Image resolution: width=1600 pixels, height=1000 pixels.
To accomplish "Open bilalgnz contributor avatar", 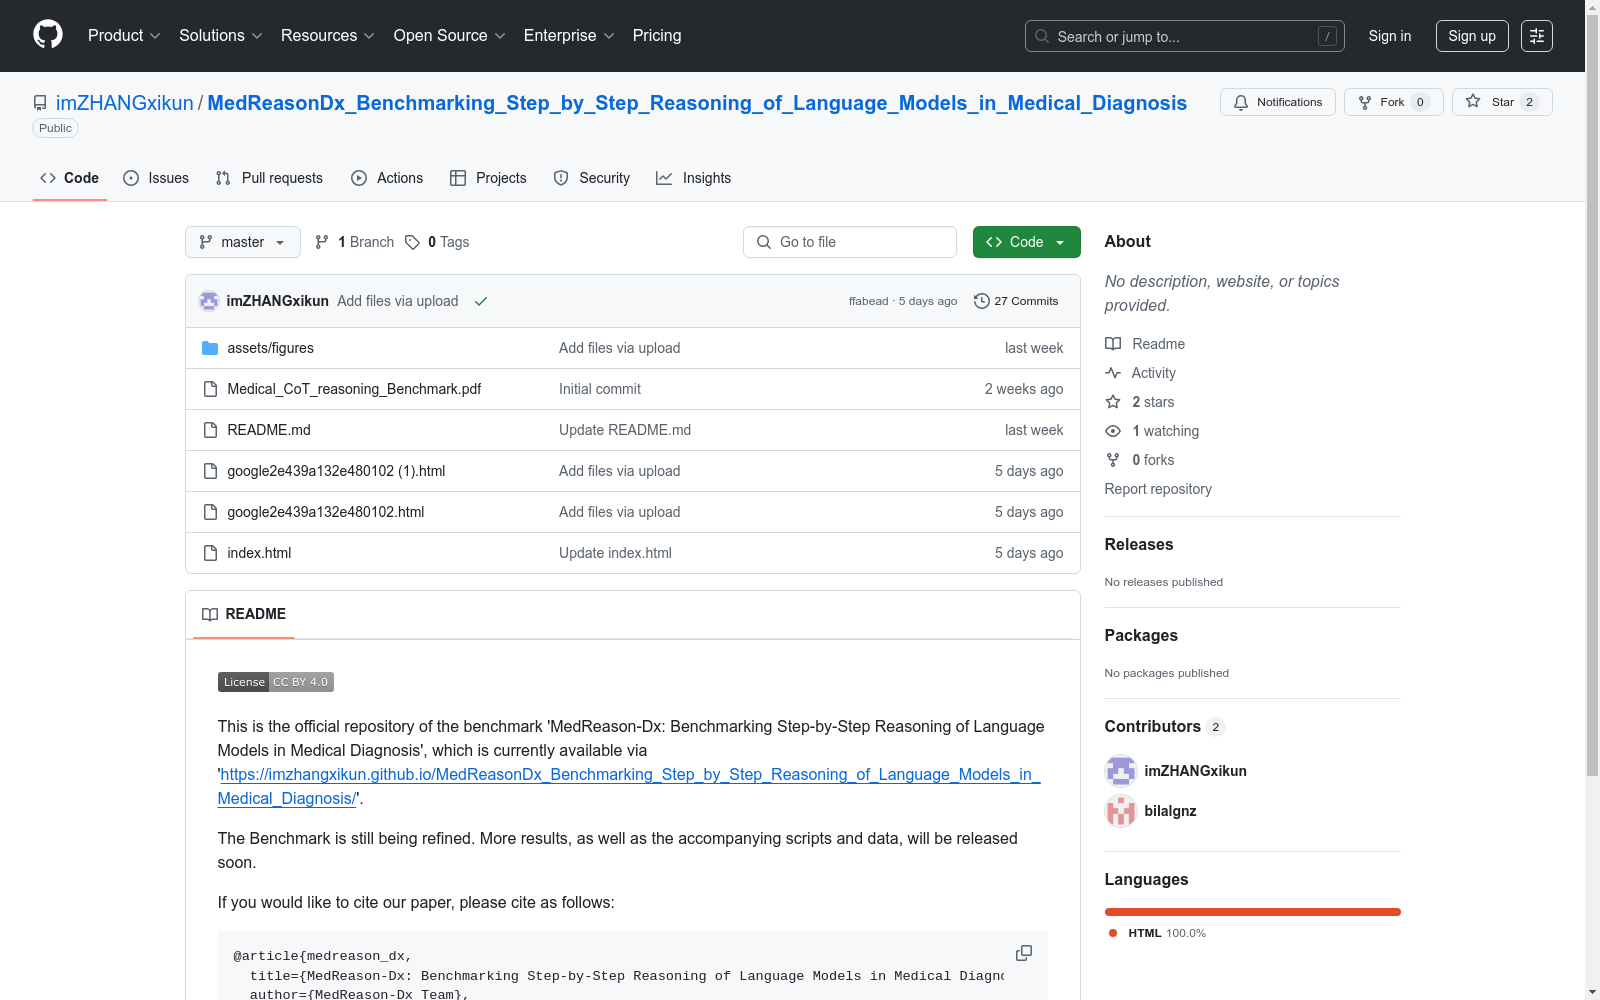I will tap(1121, 811).
